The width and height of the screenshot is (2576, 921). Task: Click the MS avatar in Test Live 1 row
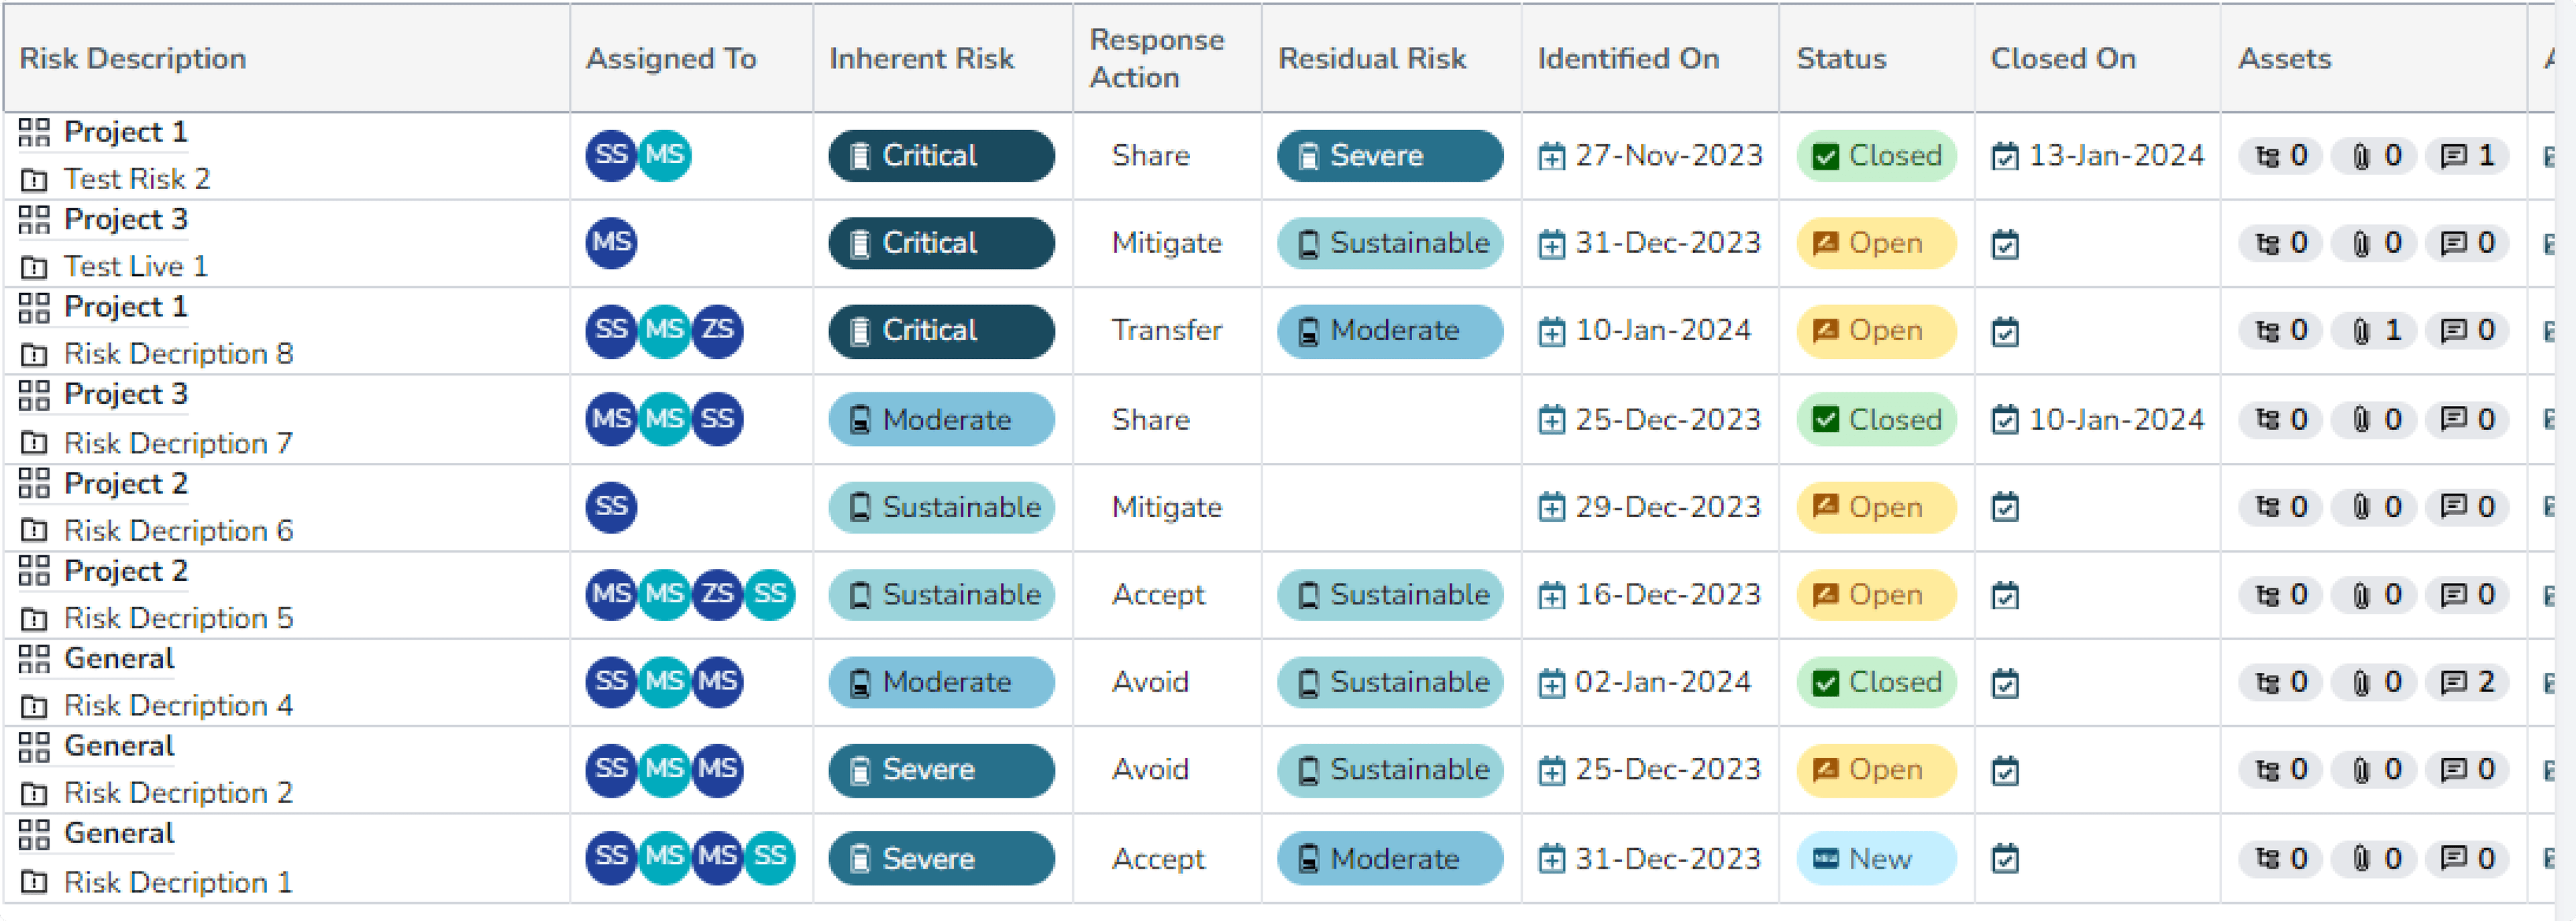pyautogui.click(x=611, y=243)
